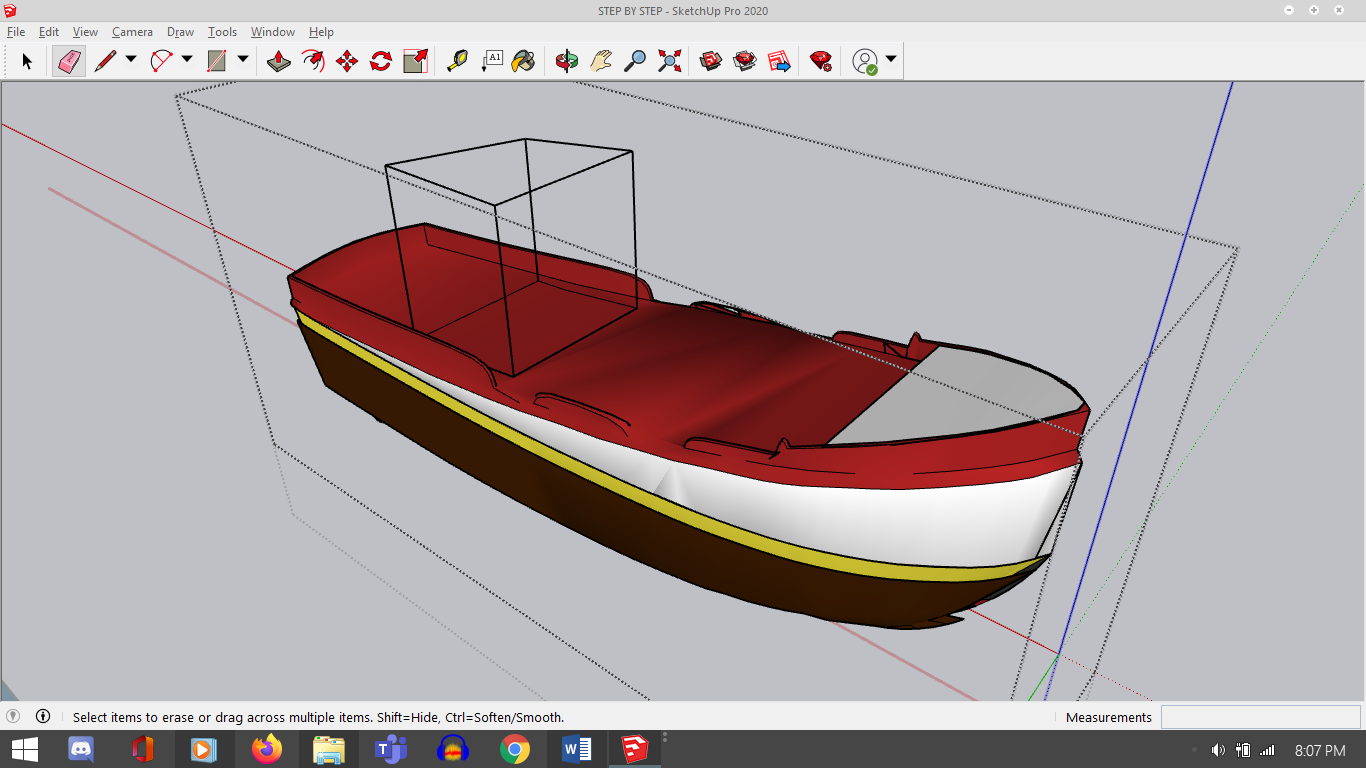The width and height of the screenshot is (1366, 768).
Task: Switch to Word in the taskbar
Action: [577, 749]
